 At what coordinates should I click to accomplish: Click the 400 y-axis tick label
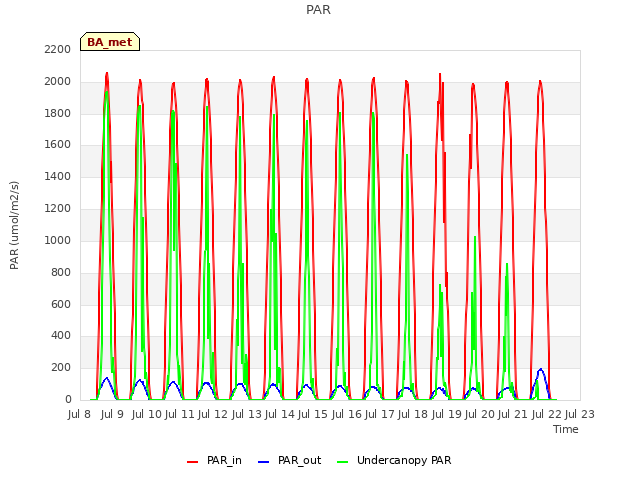61,336
